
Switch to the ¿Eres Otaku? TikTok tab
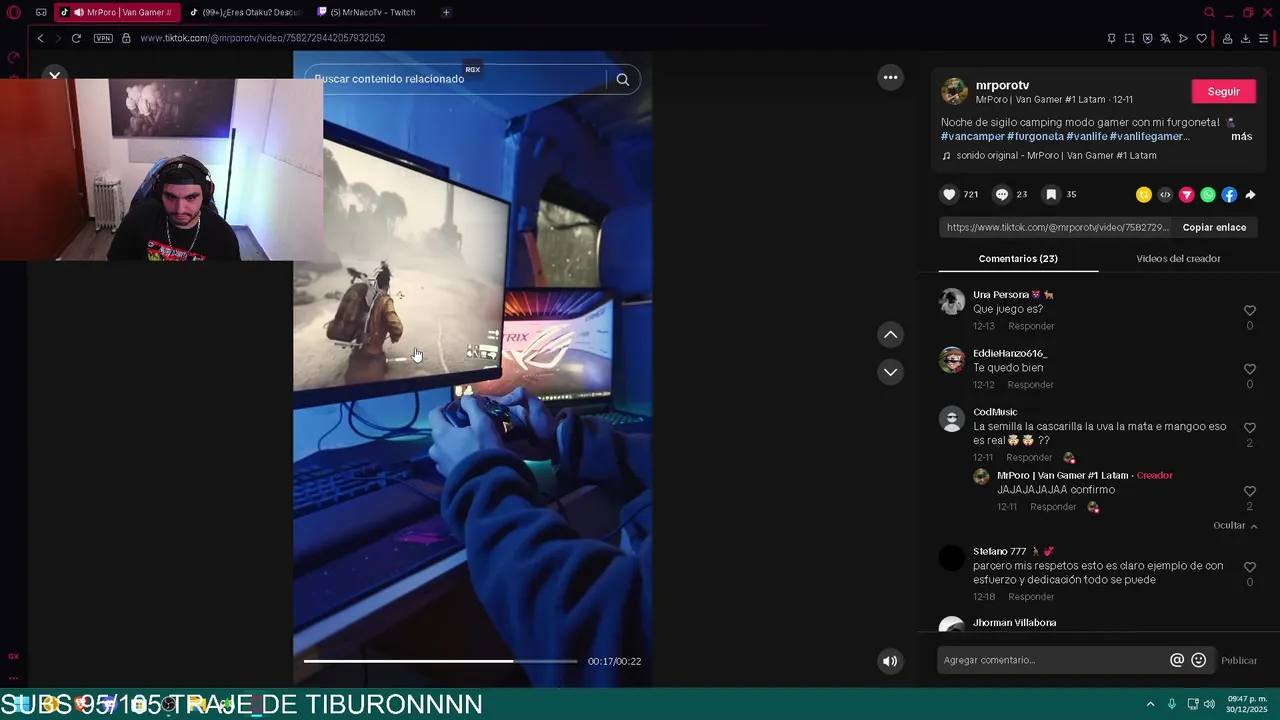[245, 12]
